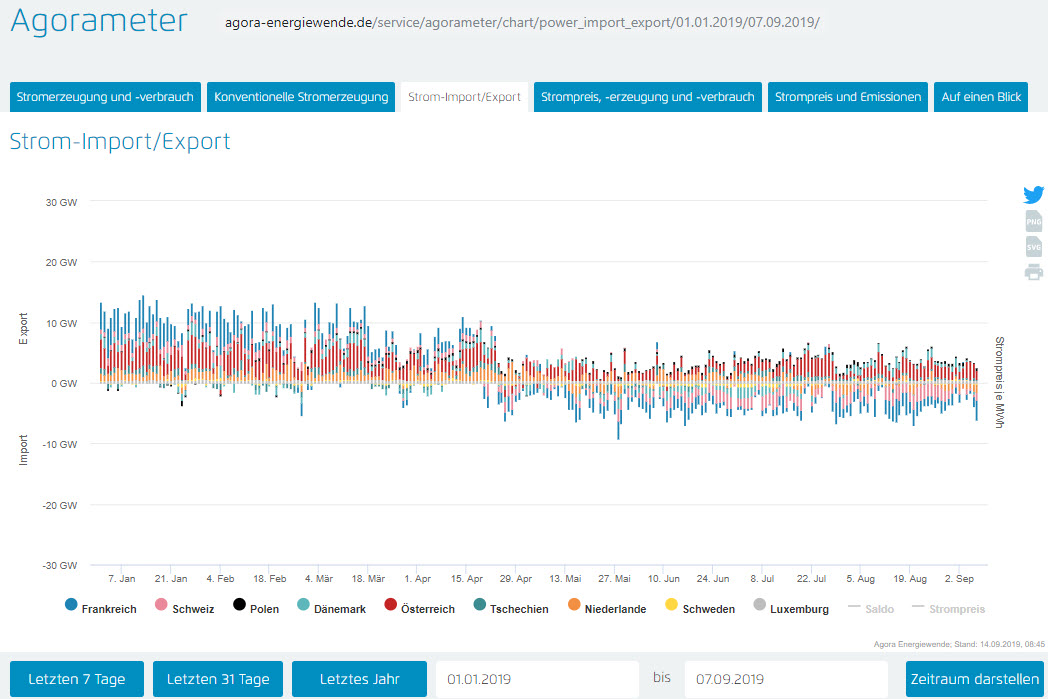Toggle Frankreich series in legend
This screenshot has height=699, width=1048.
[x=101, y=607]
